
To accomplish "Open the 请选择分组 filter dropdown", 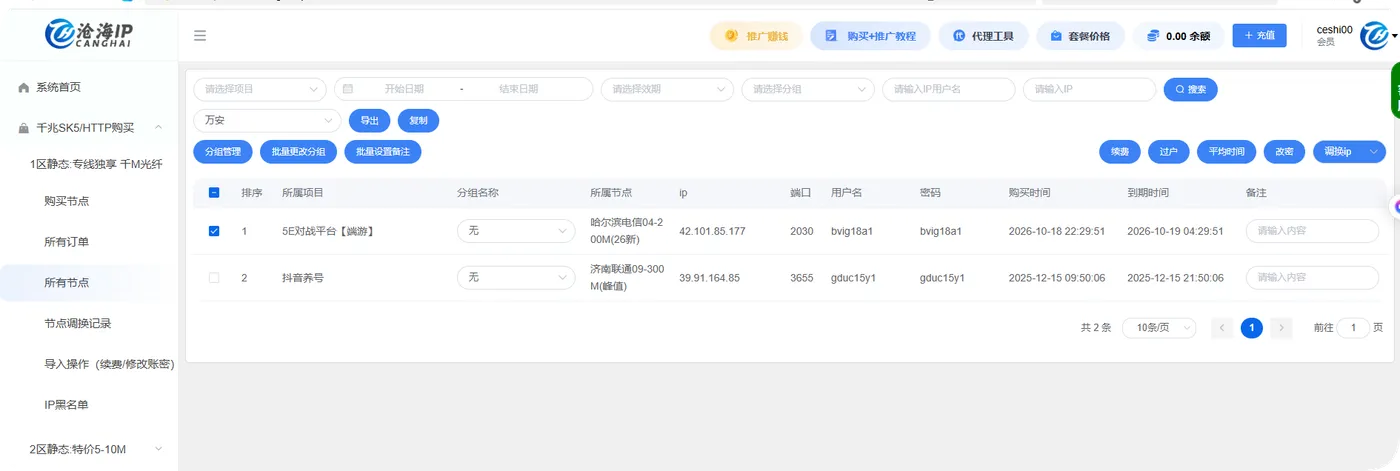I will 808,89.
